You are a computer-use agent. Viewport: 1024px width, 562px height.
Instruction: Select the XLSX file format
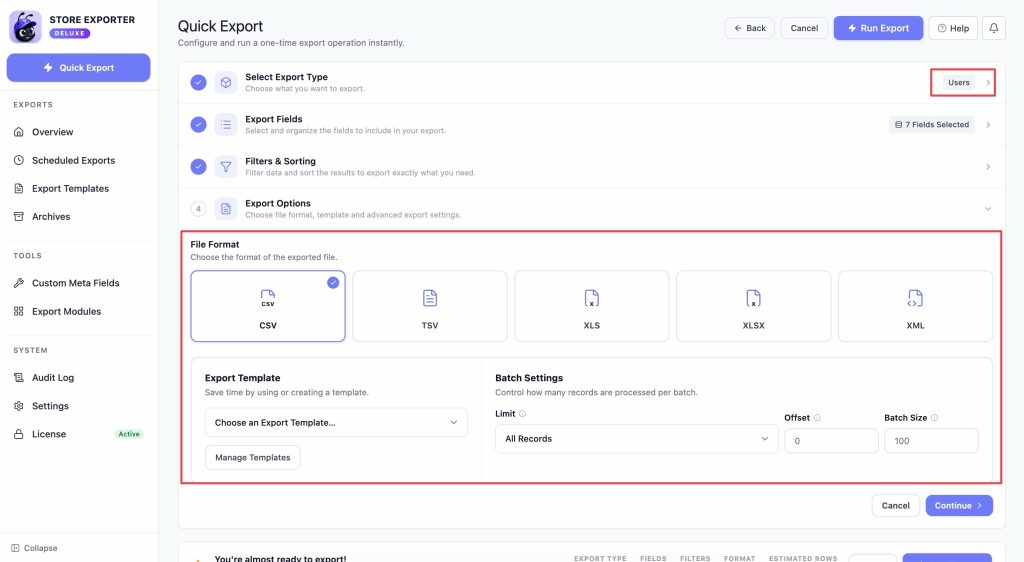point(754,306)
